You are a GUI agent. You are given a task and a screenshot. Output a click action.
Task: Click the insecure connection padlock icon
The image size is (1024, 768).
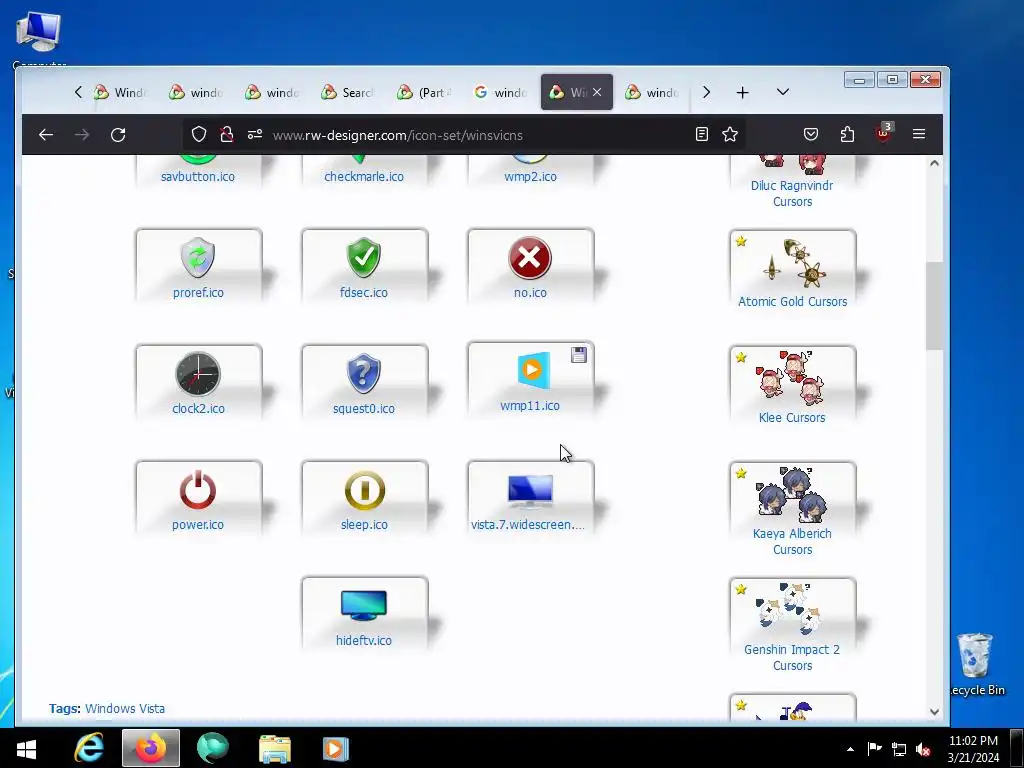pos(227,135)
